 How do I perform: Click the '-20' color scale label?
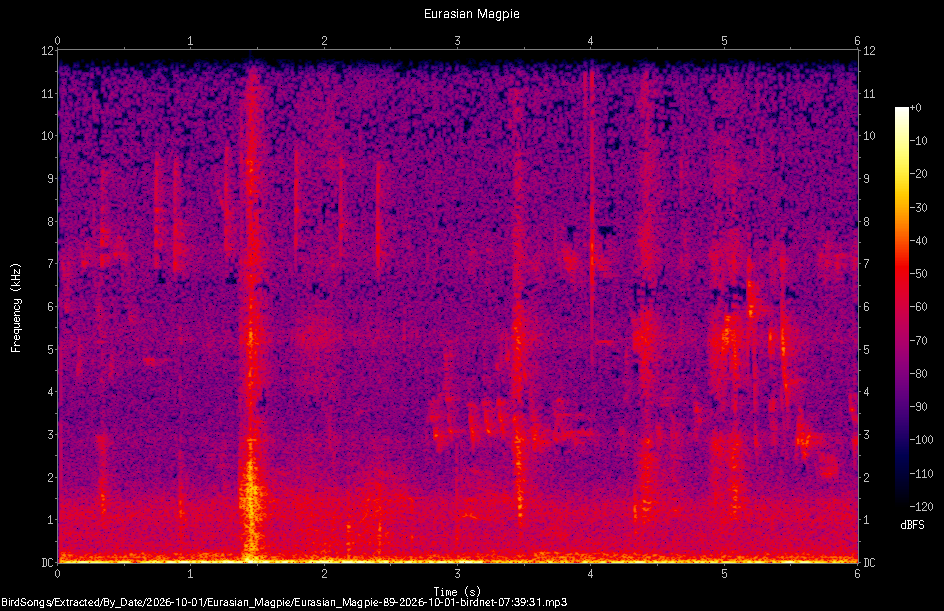tap(918, 174)
